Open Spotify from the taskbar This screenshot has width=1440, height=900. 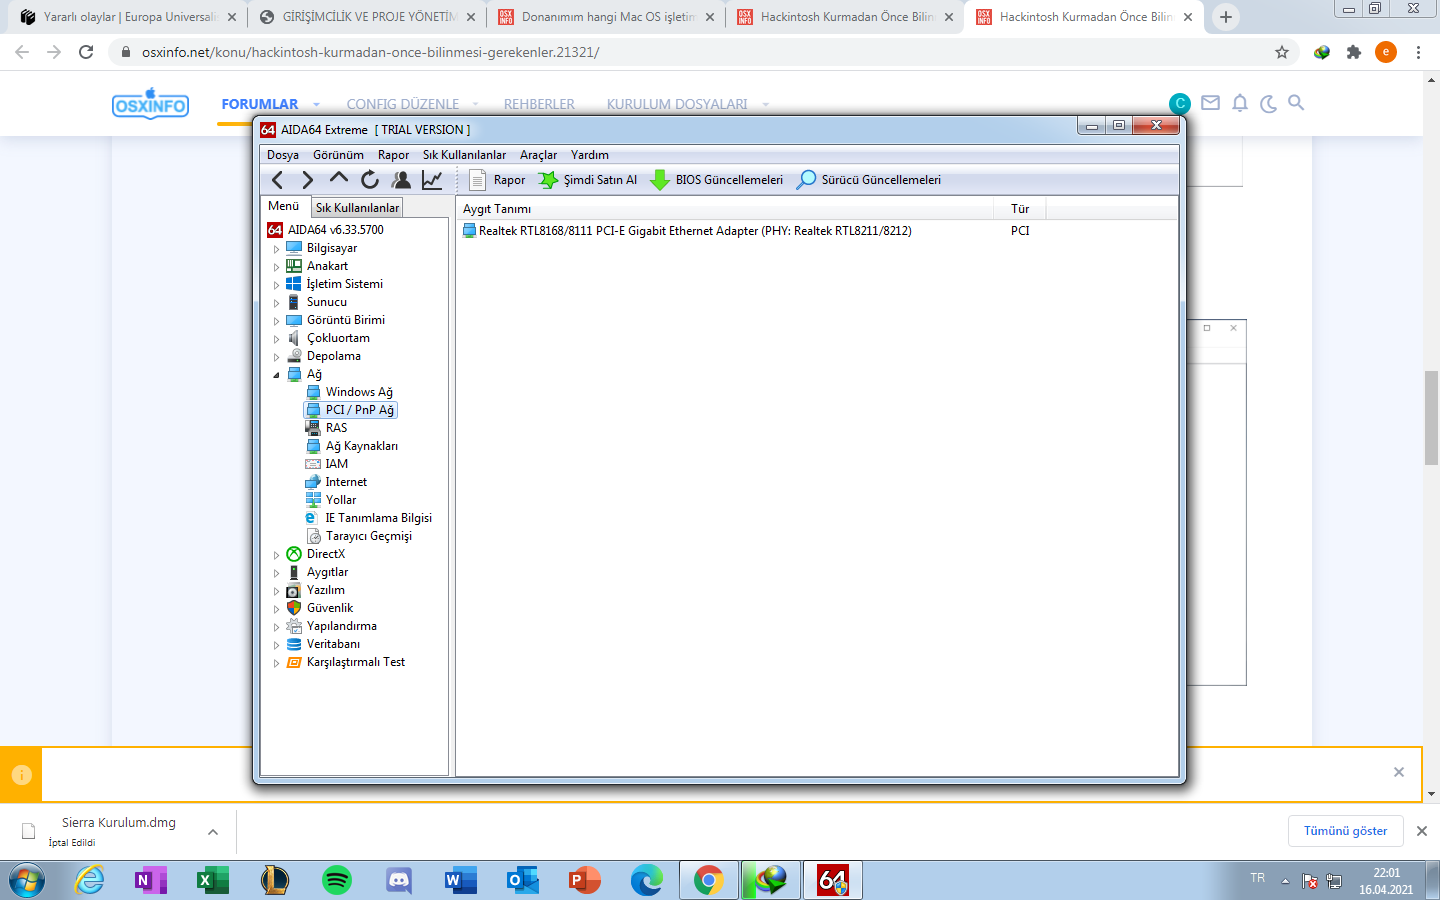[x=337, y=880]
